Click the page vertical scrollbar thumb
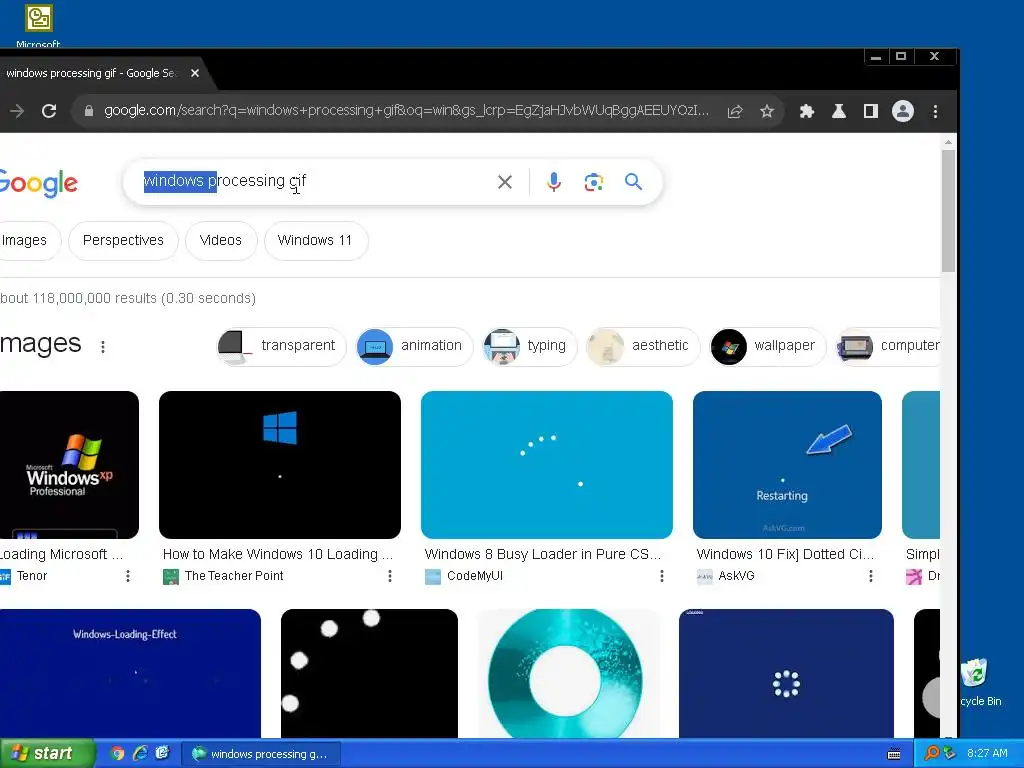Screen dimensions: 1024x768 [x=948, y=210]
